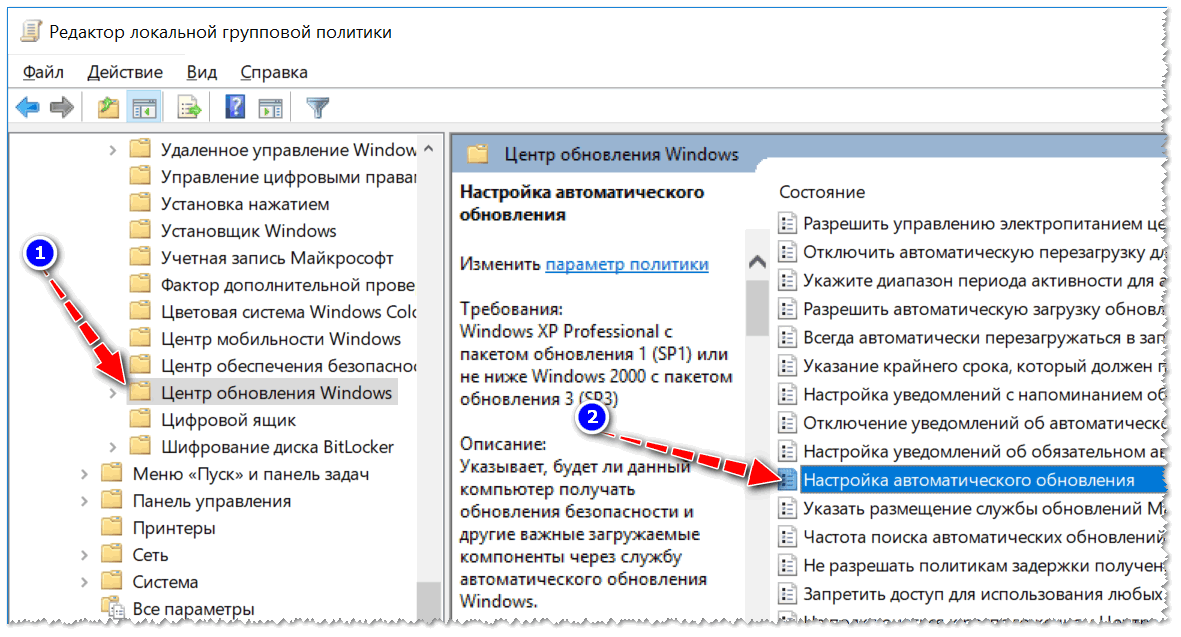Image resolution: width=1181 pixels, height=637 pixels.
Task: Toggle the Show/Hide action pane icon
Action: pos(270,108)
